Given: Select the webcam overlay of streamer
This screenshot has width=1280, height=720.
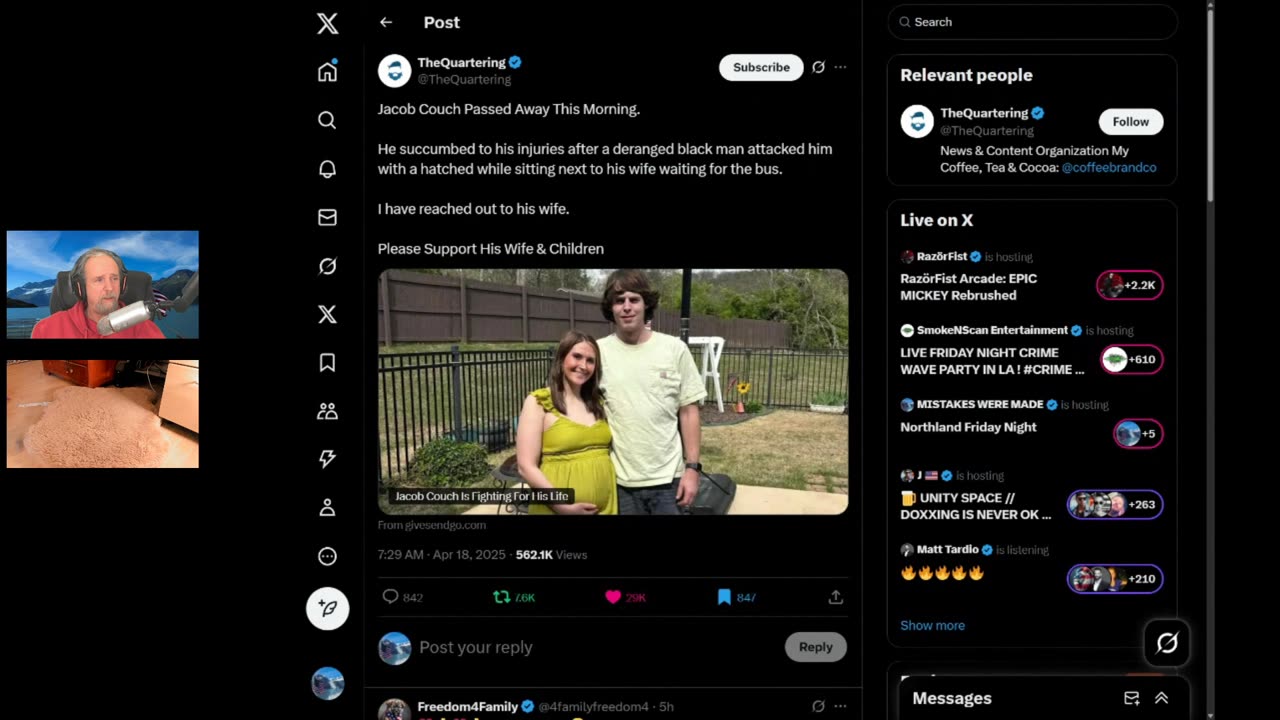Looking at the screenshot, I should 103,285.
